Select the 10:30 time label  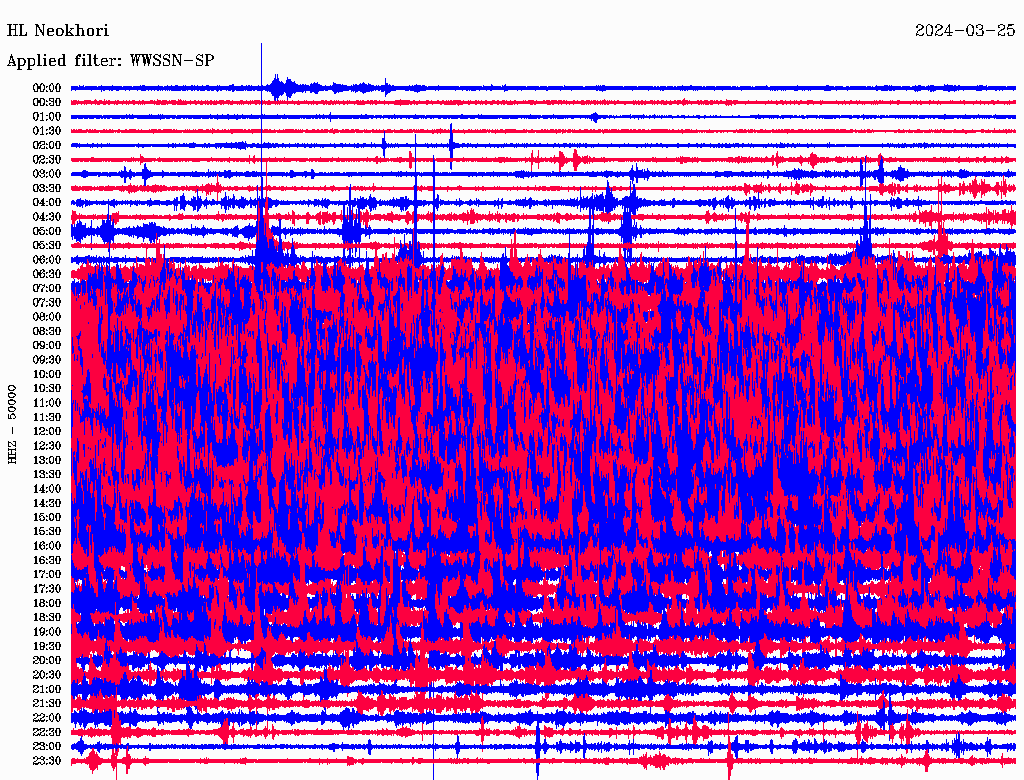tap(47, 389)
